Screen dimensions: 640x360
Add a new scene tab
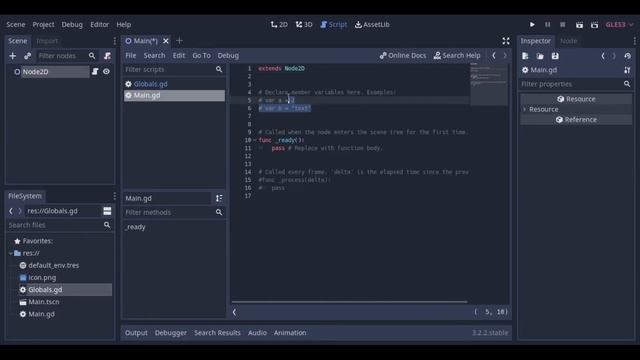click(x=179, y=41)
